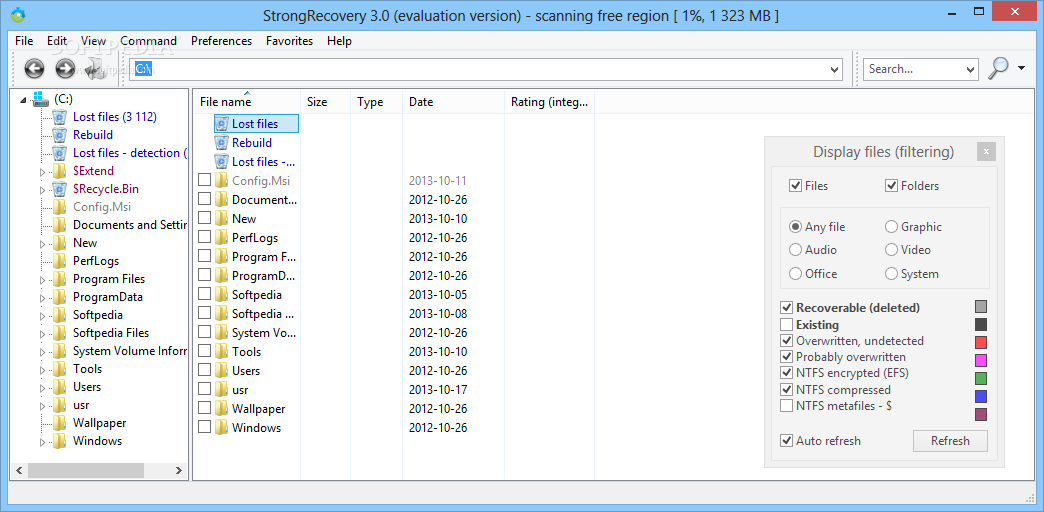Select the Graphic radio button
The image size is (1044, 512).
[891, 227]
